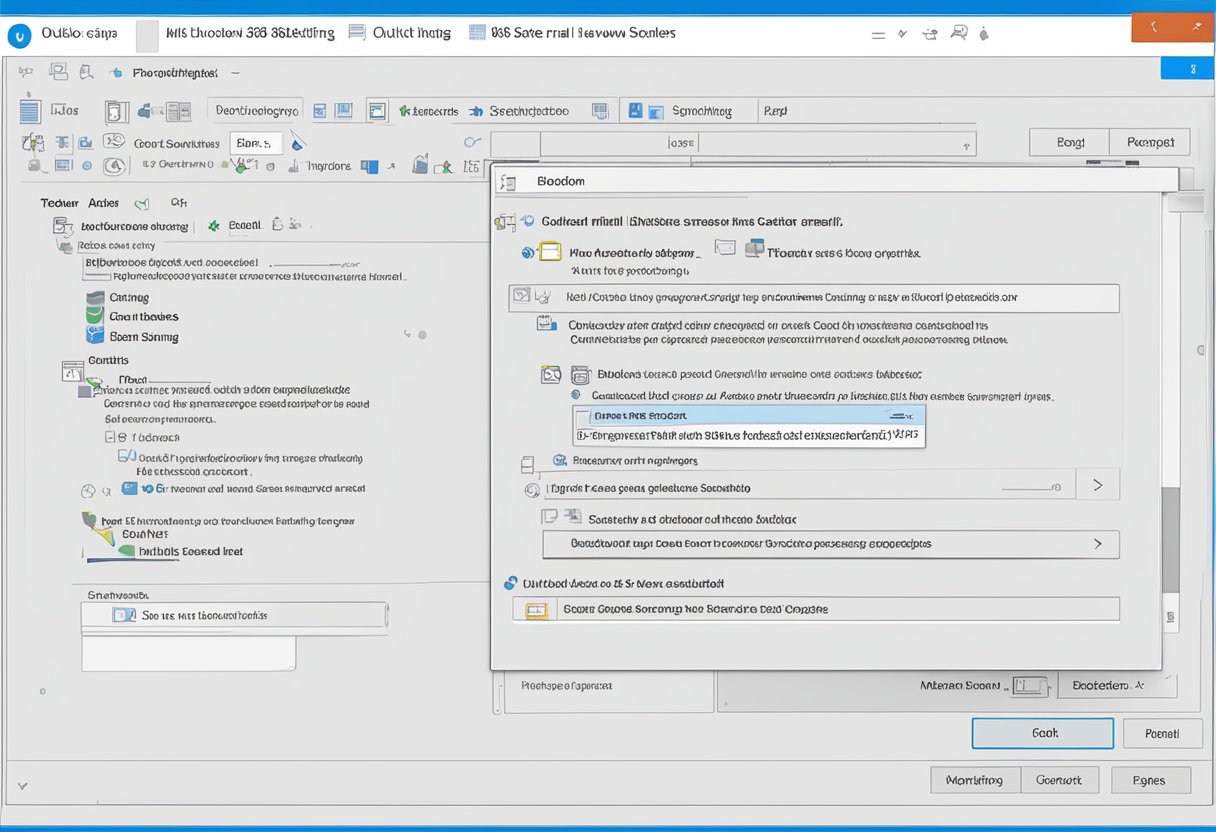This screenshot has width=1216, height=832.
Task: Tick the checkbox in highlighted blue row
Action: click(x=584, y=415)
